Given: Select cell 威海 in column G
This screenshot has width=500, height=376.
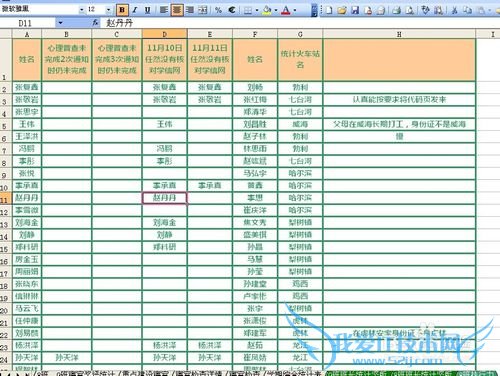Looking at the screenshot, I should [x=300, y=124].
